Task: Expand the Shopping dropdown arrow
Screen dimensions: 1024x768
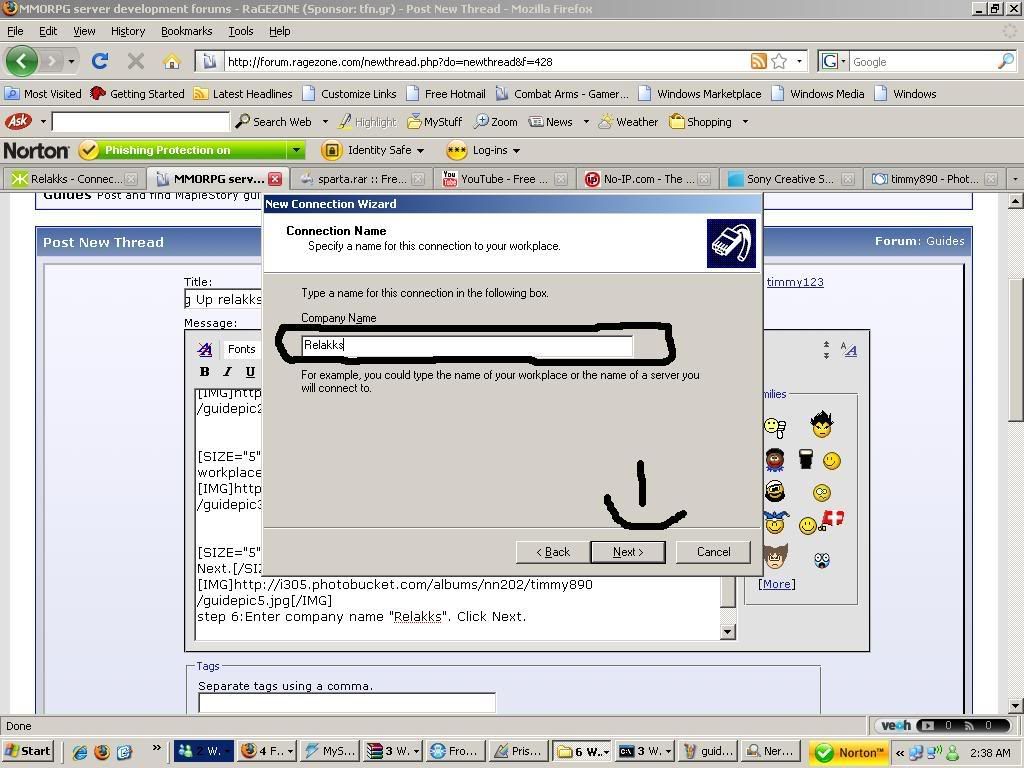Action: coord(745,121)
